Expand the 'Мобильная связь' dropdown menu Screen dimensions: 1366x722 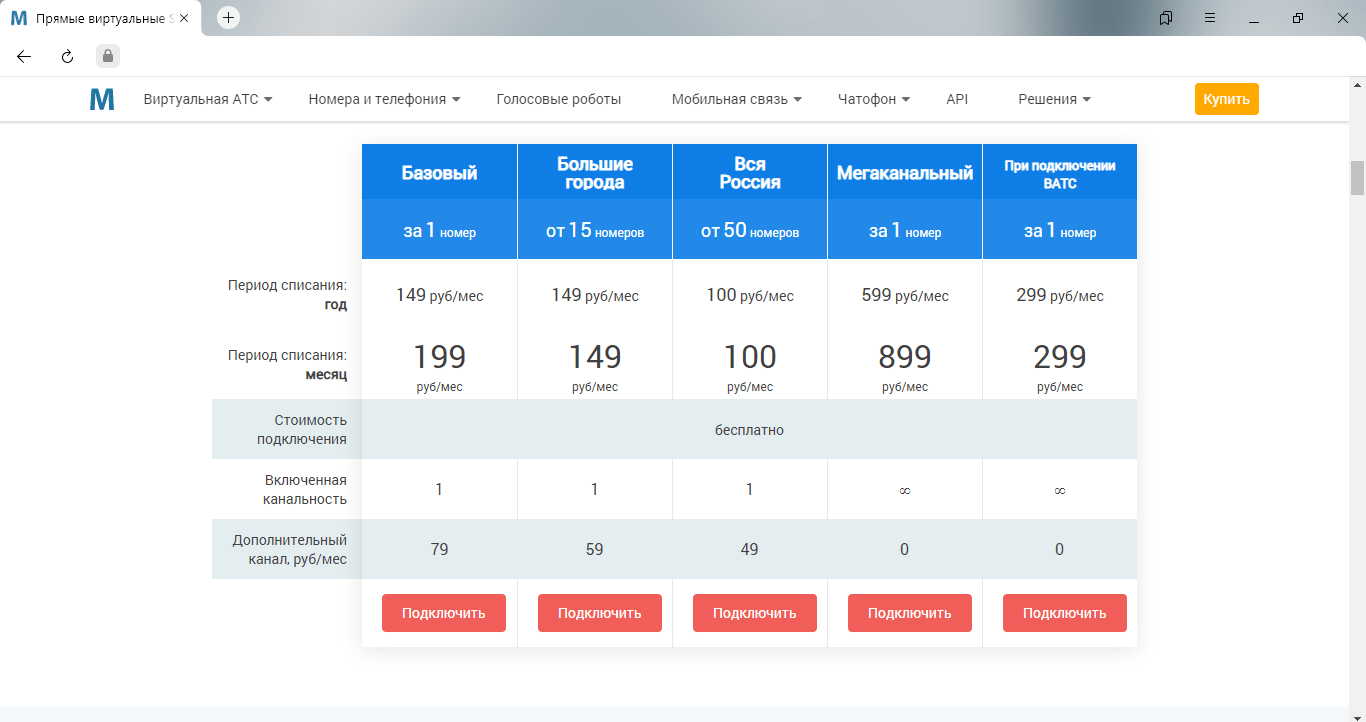(x=737, y=99)
